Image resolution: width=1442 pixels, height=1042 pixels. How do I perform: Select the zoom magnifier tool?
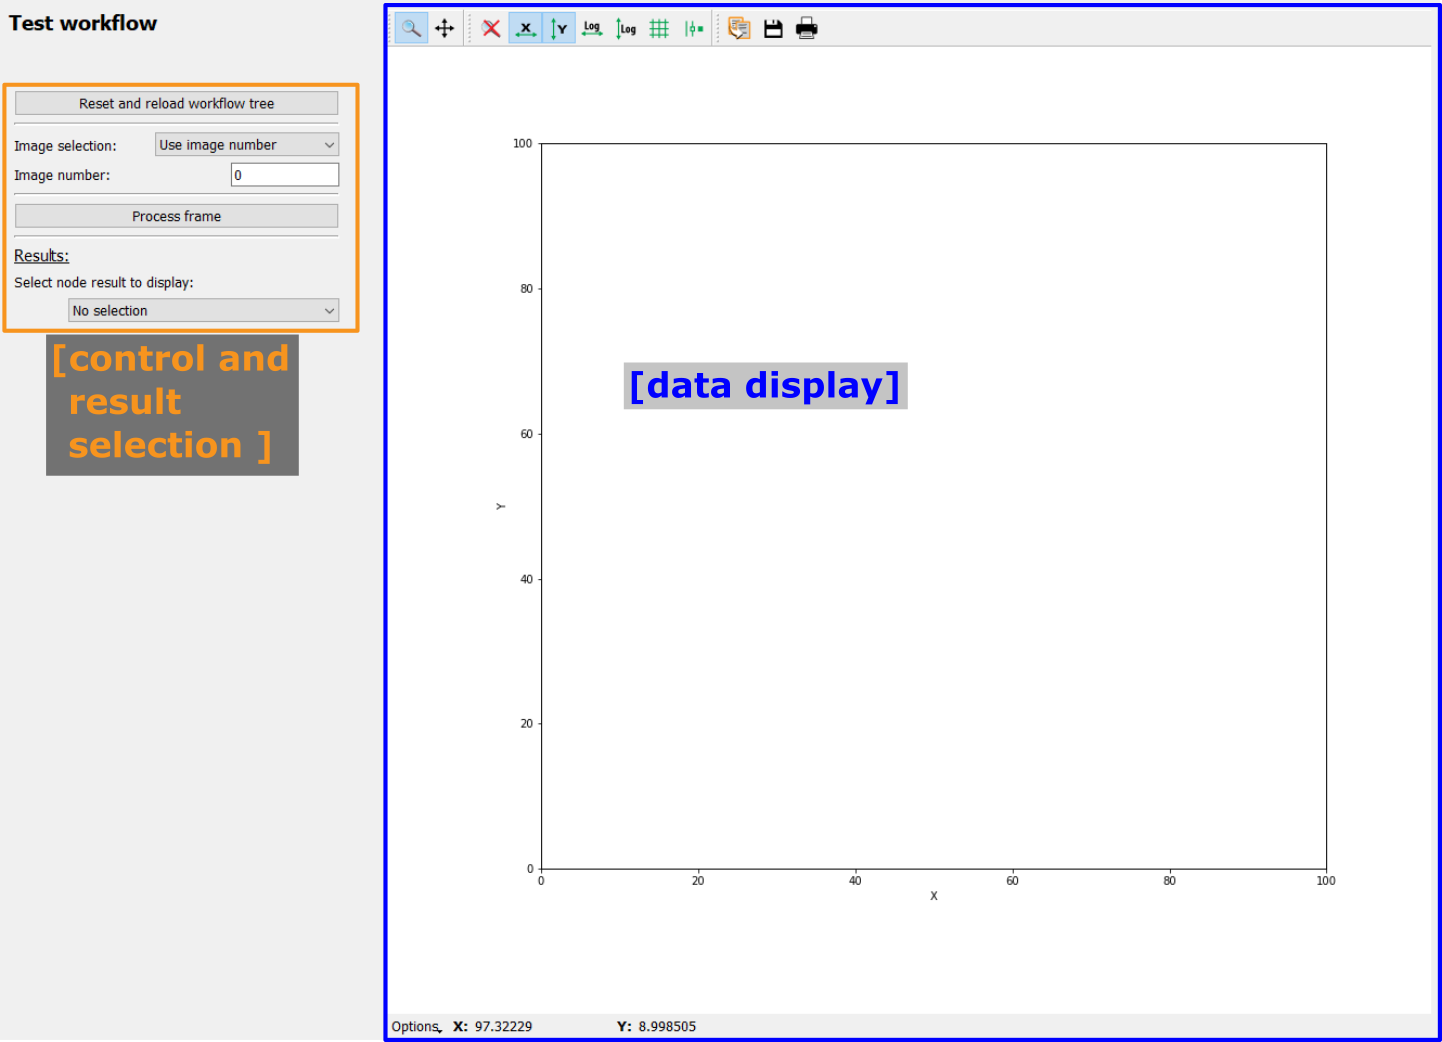[411, 29]
